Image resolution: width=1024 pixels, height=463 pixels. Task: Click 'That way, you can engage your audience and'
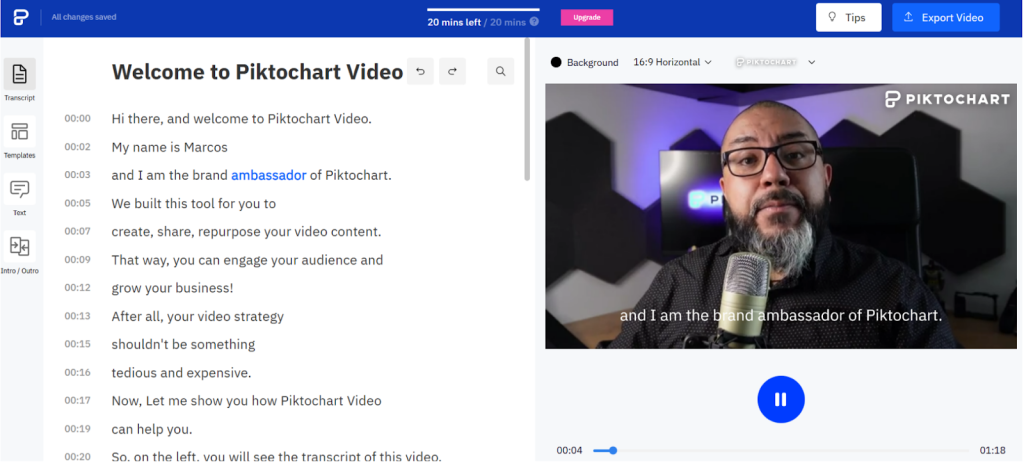point(248,260)
